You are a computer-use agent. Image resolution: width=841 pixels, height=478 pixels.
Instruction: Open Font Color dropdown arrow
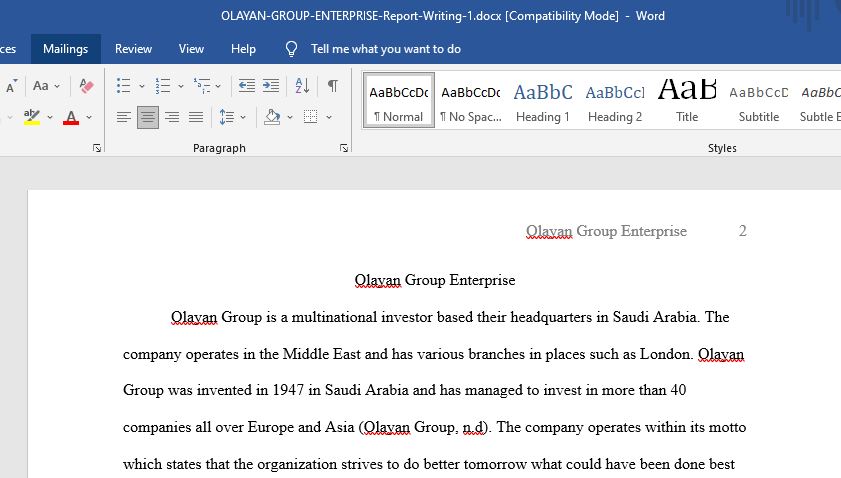click(89, 117)
